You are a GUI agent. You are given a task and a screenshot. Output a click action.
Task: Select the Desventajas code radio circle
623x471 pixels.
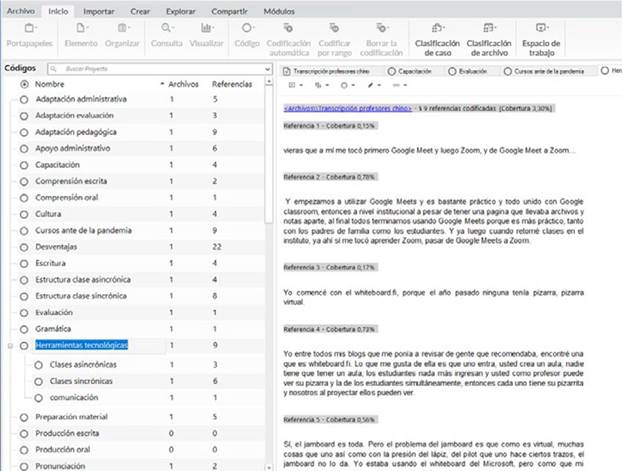click(24, 247)
